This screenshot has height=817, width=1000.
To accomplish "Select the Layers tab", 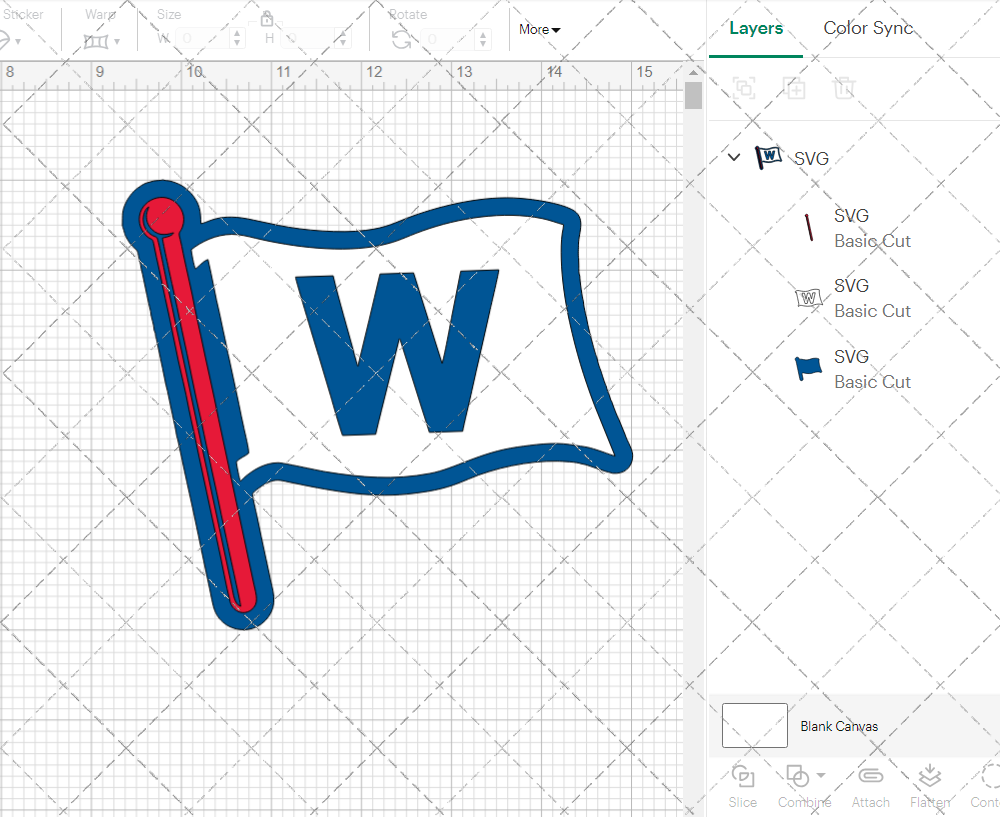I will [x=756, y=28].
